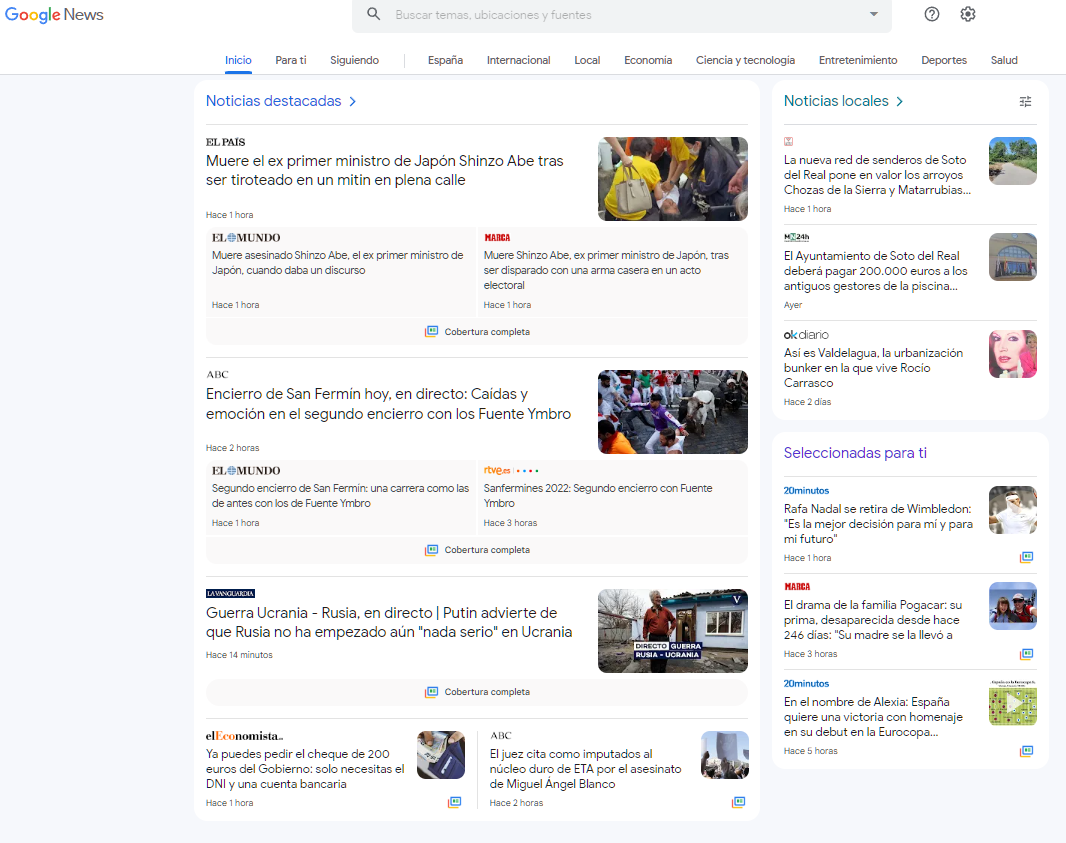This screenshot has height=843, width=1066.
Task: Go to the Deportes tab
Action: point(944,60)
